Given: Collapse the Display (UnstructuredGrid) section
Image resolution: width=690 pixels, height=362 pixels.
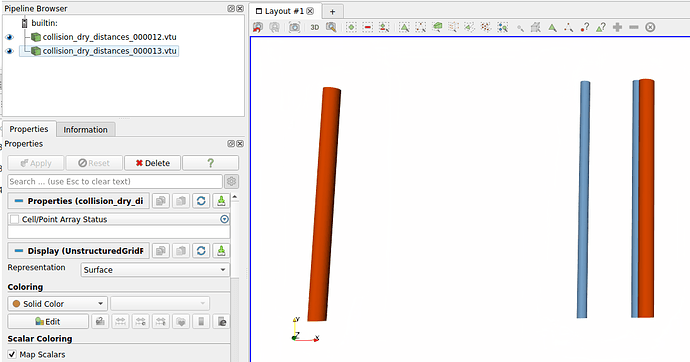Looking at the screenshot, I should pyautogui.click(x=18, y=251).
